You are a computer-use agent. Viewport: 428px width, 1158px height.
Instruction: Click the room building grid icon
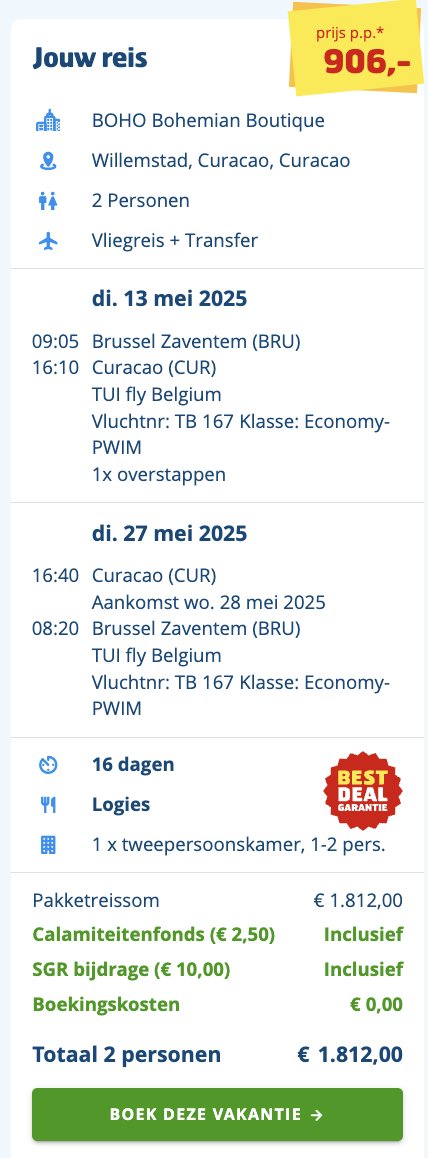click(48, 844)
